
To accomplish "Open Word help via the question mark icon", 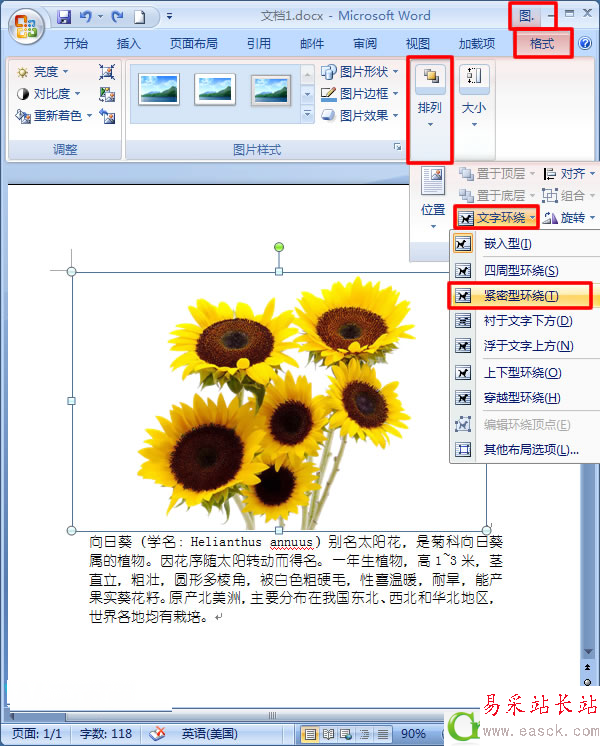I will click(585, 43).
